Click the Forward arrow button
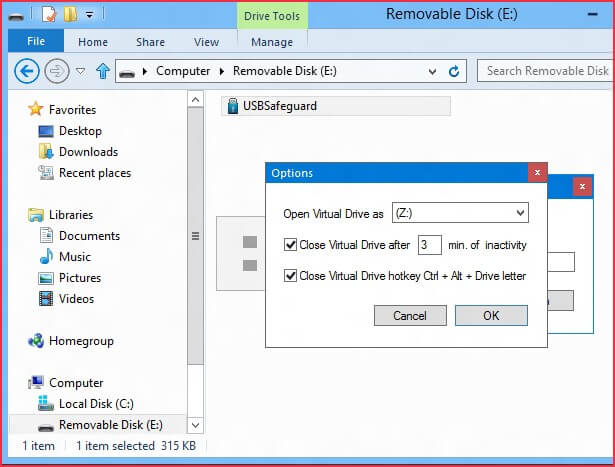Viewport: 615px width, 467px height. coord(57,71)
